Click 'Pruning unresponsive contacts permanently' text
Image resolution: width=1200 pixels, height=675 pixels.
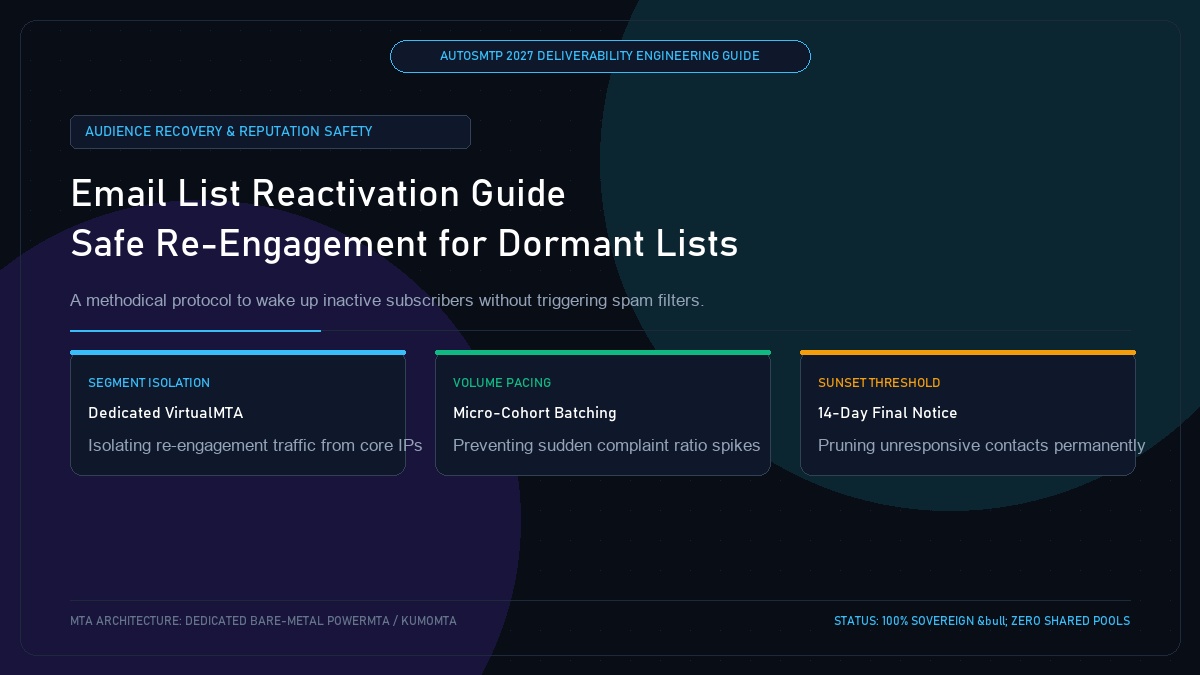click(x=982, y=445)
